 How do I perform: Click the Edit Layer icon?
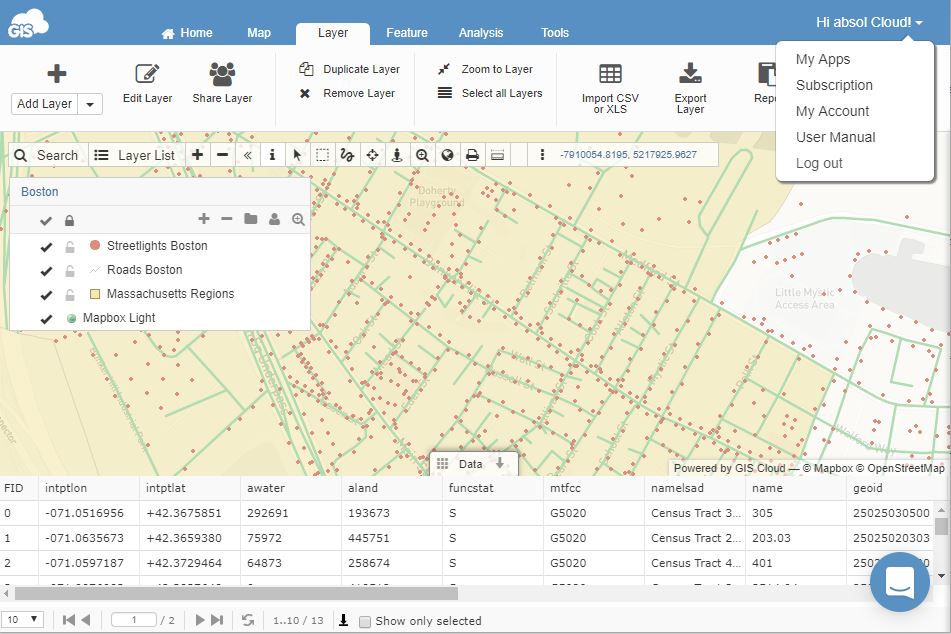tap(147, 74)
